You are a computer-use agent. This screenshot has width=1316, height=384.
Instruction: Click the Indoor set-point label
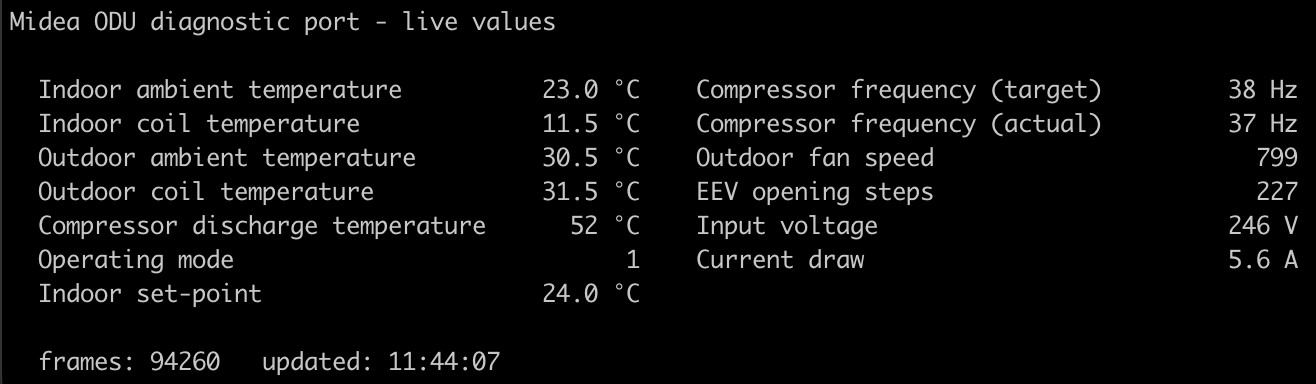pyautogui.click(x=150, y=294)
